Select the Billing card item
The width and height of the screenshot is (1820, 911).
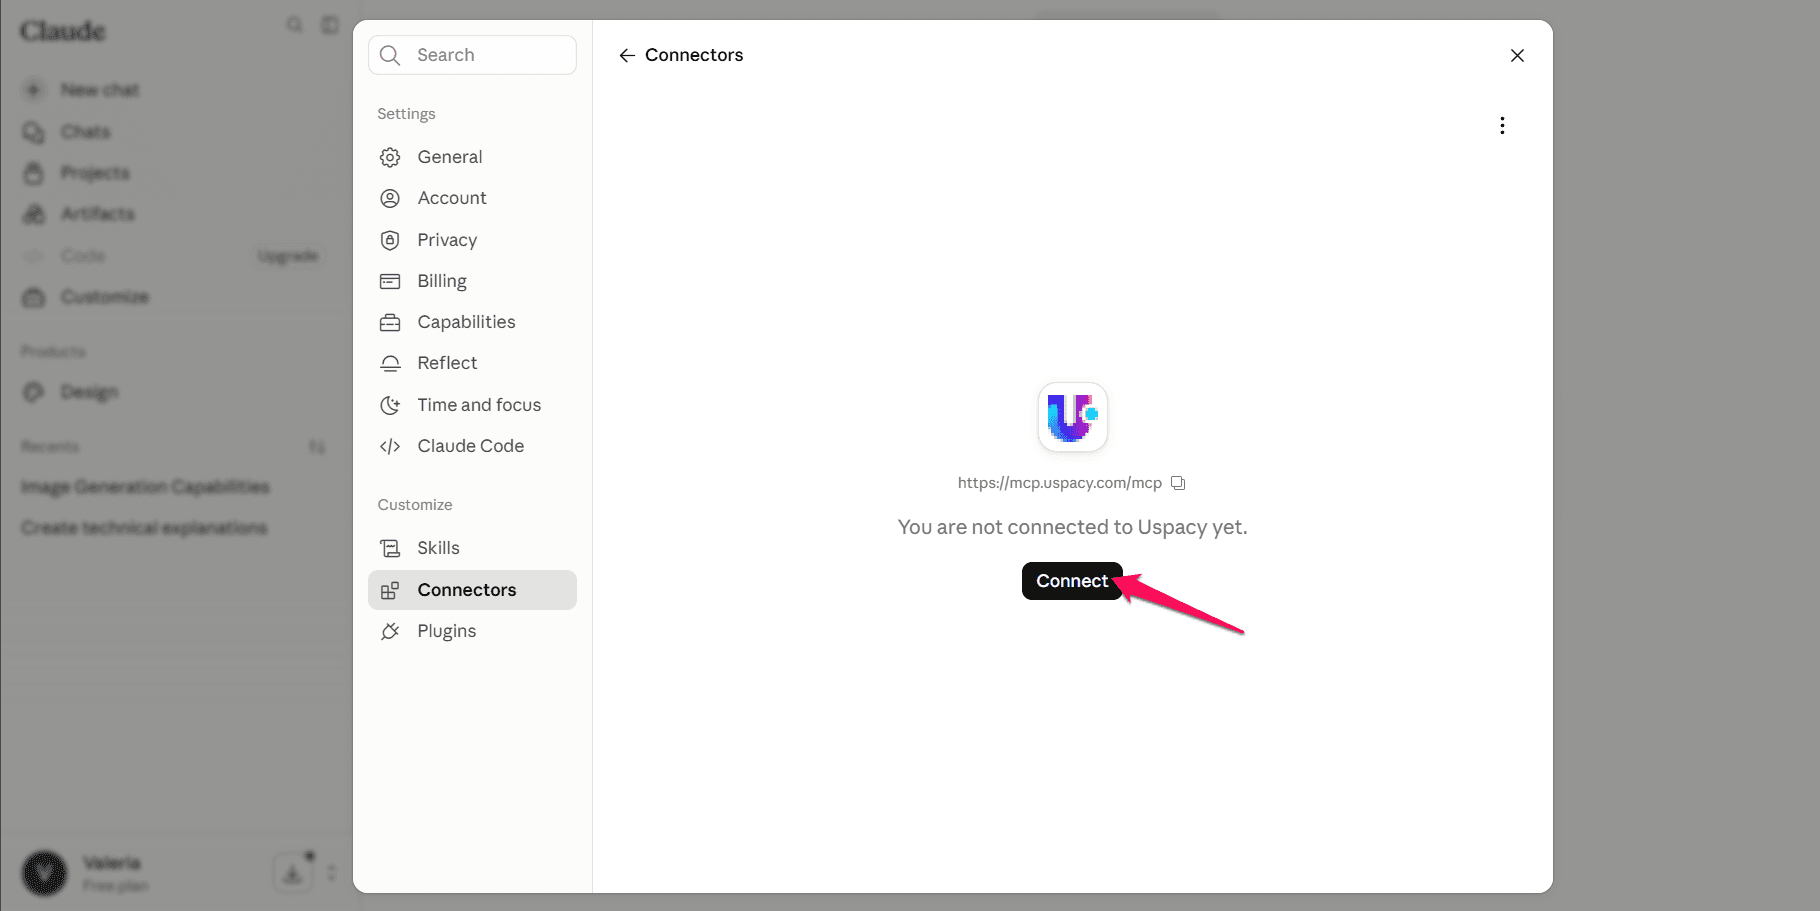coord(472,281)
